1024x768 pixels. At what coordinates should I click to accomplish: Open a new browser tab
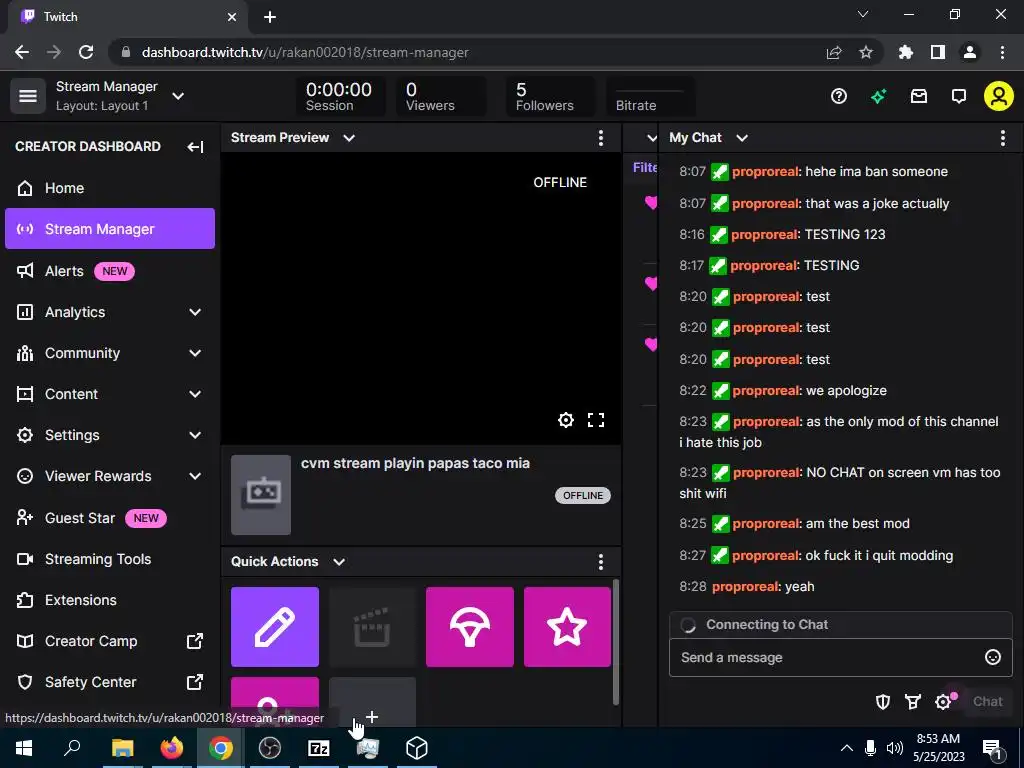(270, 17)
